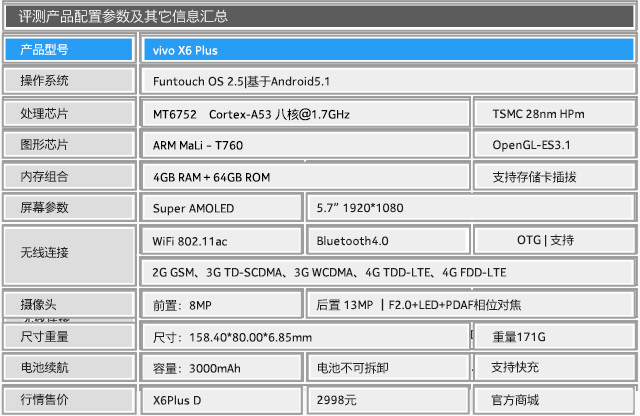Click the TSMC 28nm HPm cell

[x=553, y=115]
